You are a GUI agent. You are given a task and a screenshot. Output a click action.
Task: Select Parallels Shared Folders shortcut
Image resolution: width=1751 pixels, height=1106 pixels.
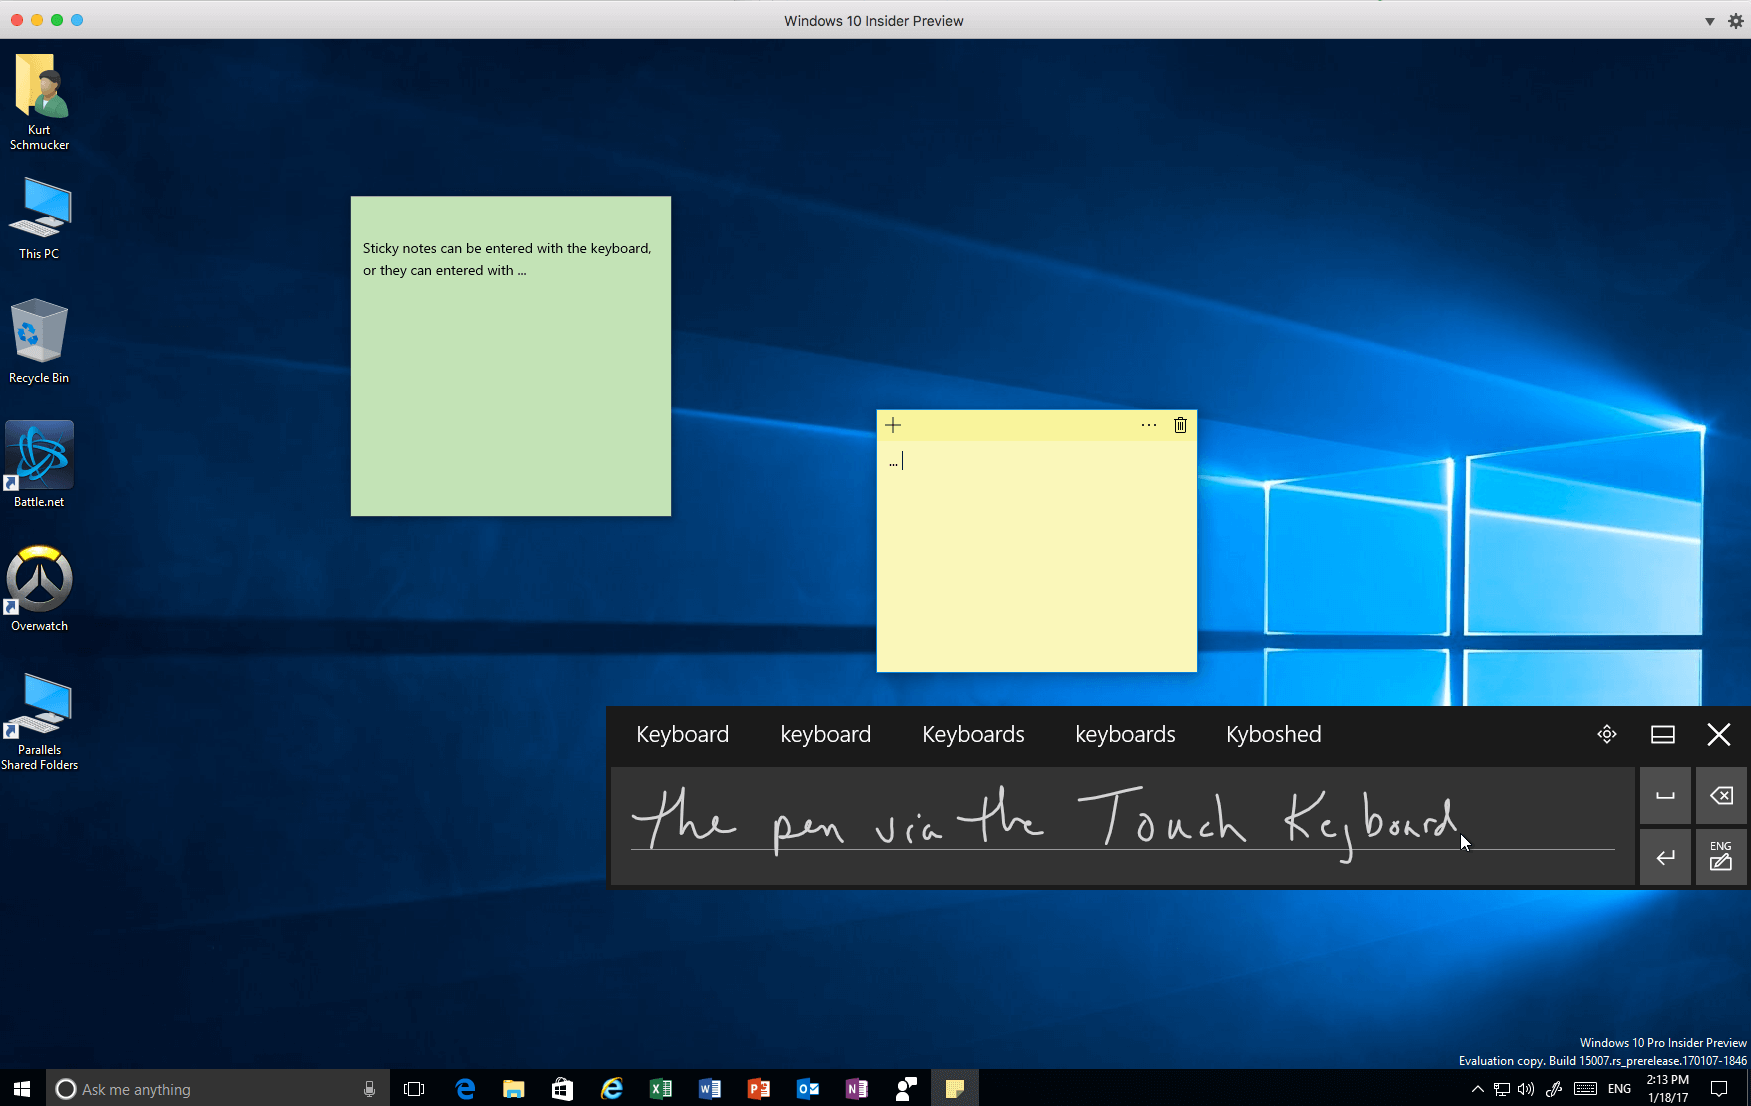[x=39, y=721]
